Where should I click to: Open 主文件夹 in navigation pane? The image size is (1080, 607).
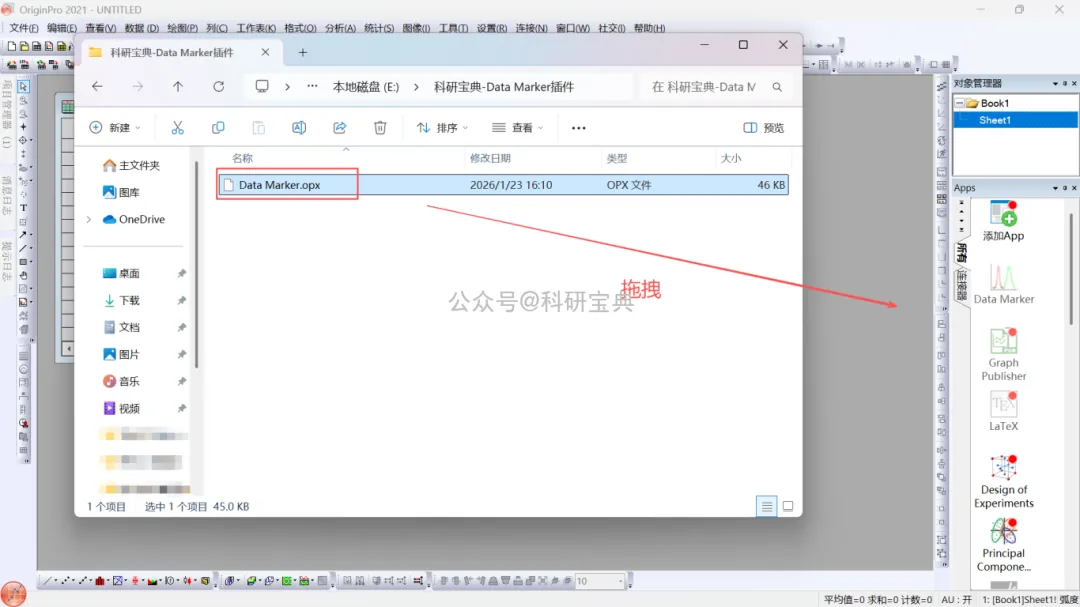pos(132,165)
